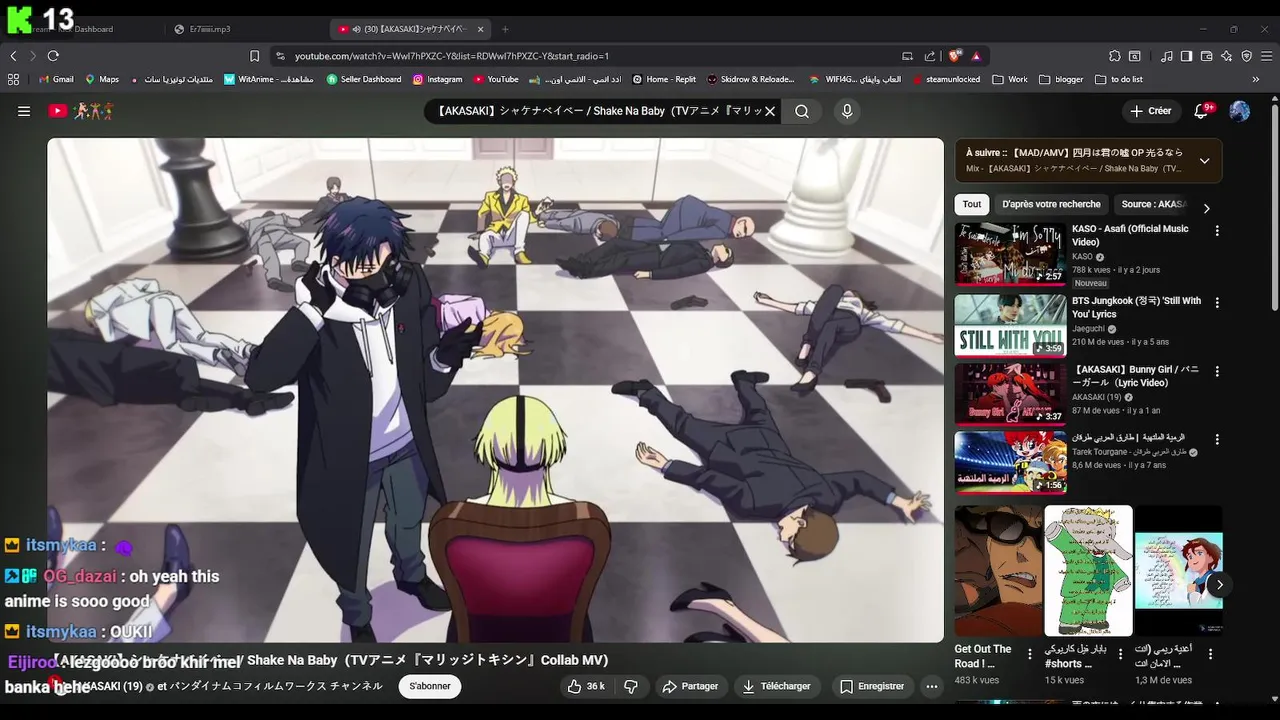The width and height of the screenshot is (1280, 720).
Task: Open BTS Jungkook Still With You title
Action: (x=1136, y=307)
